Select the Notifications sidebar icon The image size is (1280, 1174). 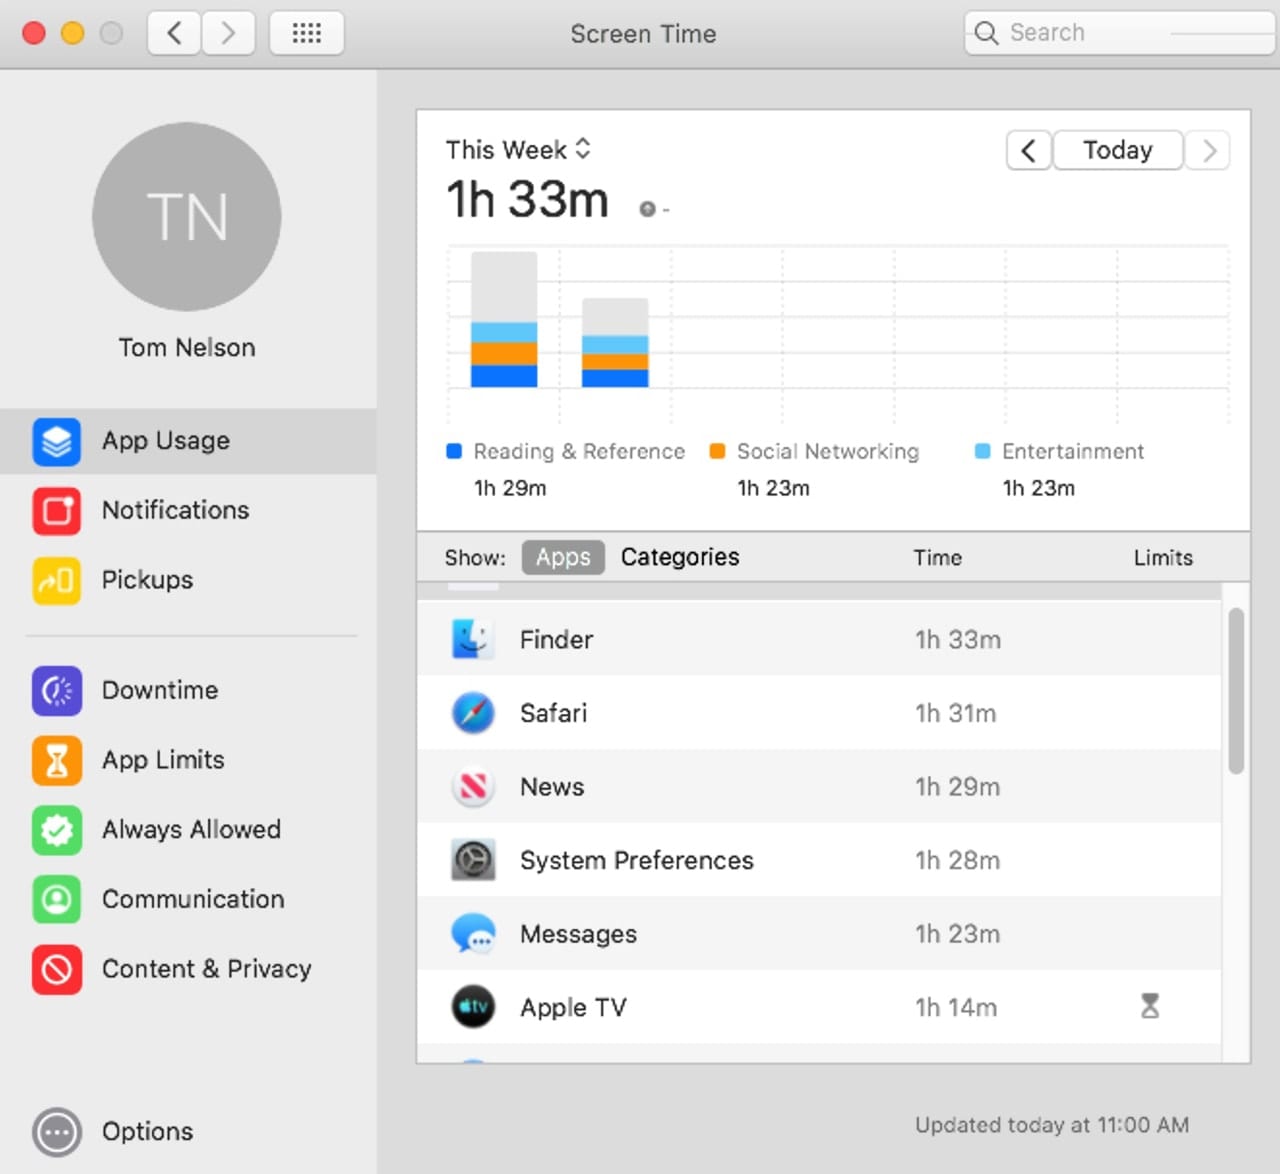pos(57,511)
